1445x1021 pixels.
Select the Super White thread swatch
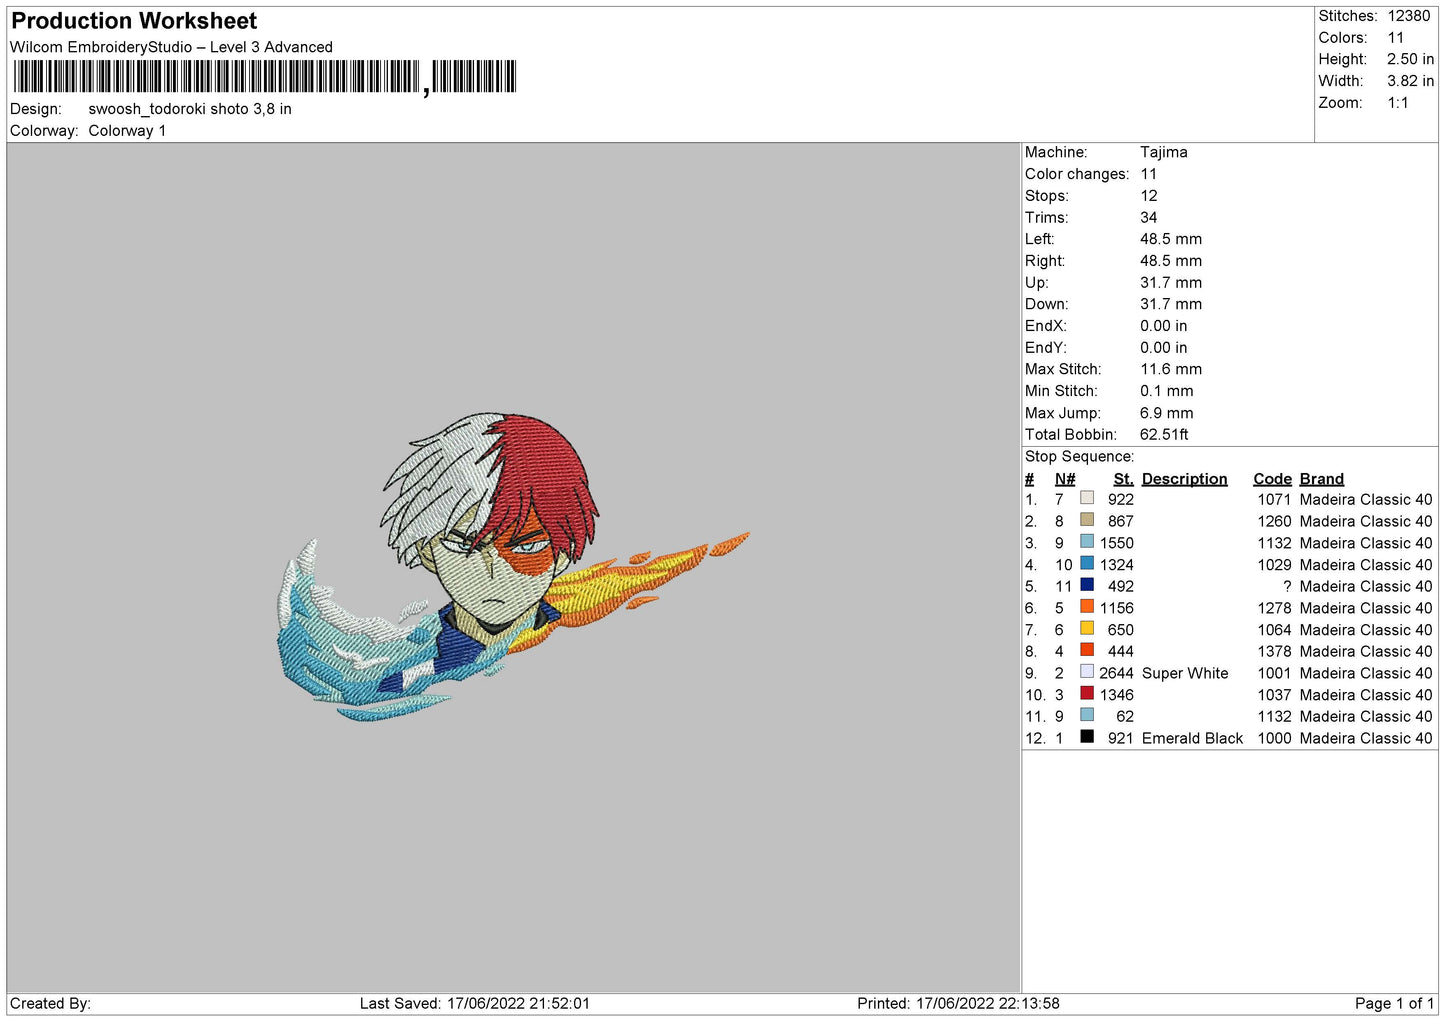pos(1087,672)
